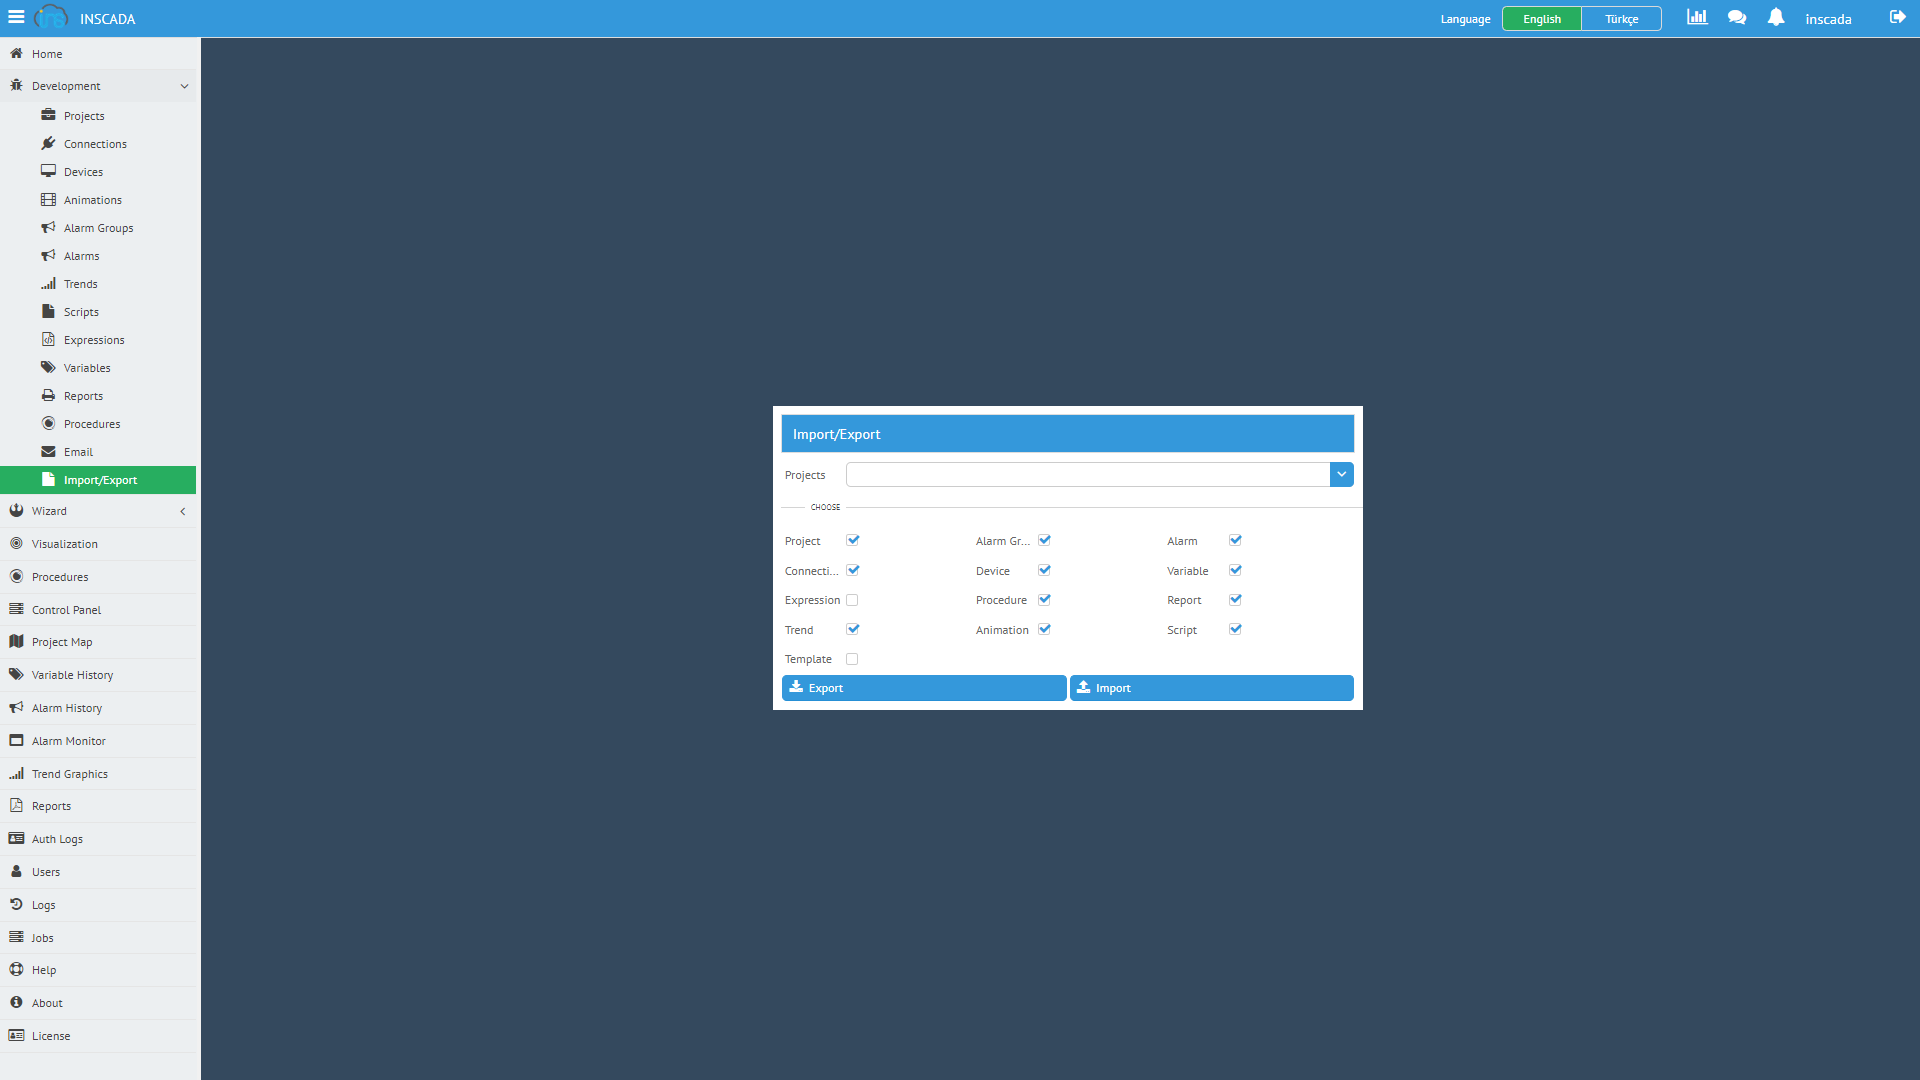This screenshot has width=1920, height=1080.
Task: Click the Control Panel server icon
Action: tap(16, 609)
